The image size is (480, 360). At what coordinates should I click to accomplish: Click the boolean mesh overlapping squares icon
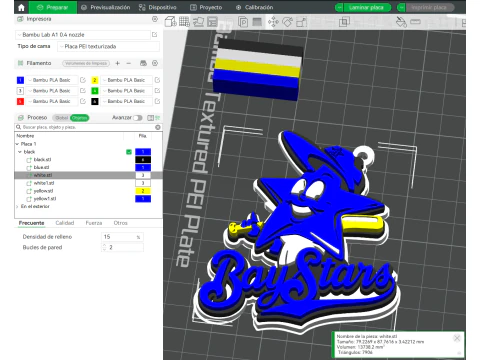pos(344,22)
